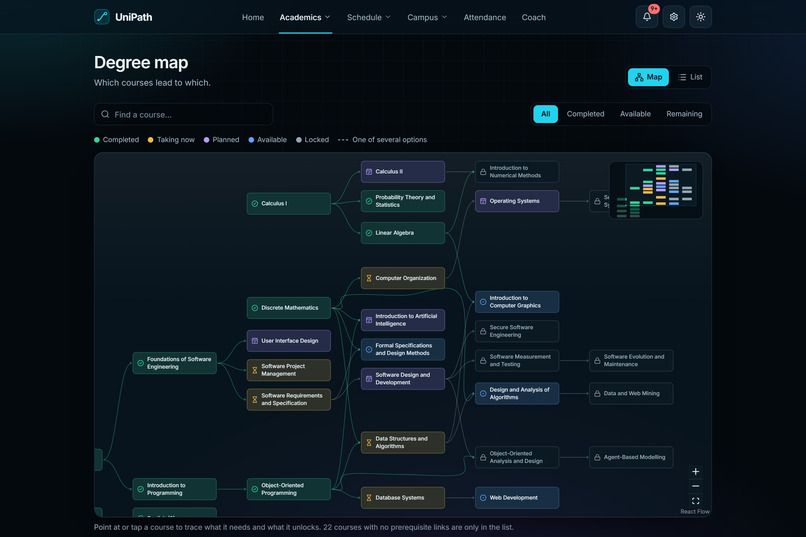
Task: Expand the Campus menu
Action: [427, 17]
